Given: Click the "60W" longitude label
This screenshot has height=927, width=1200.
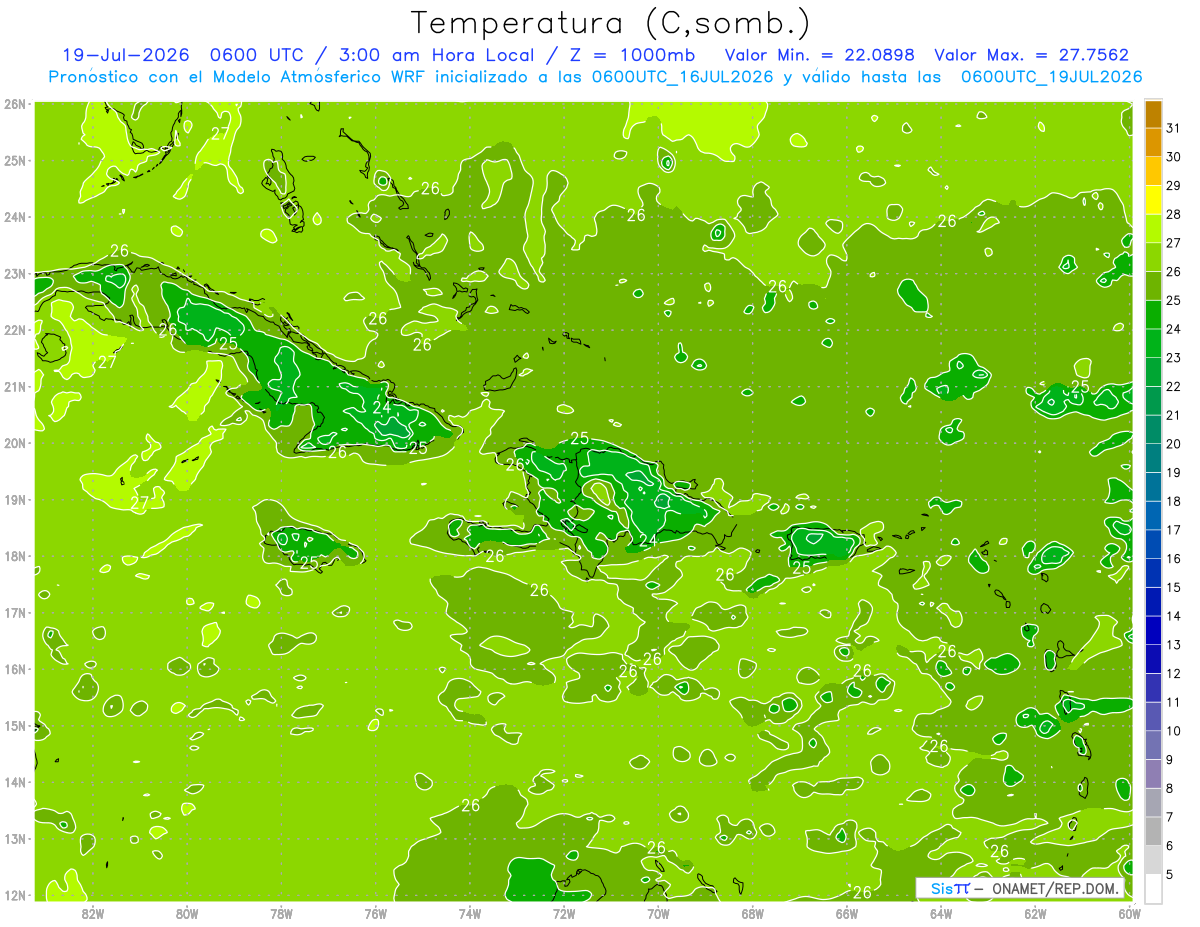Looking at the screenshot, I should point(1130,913).
